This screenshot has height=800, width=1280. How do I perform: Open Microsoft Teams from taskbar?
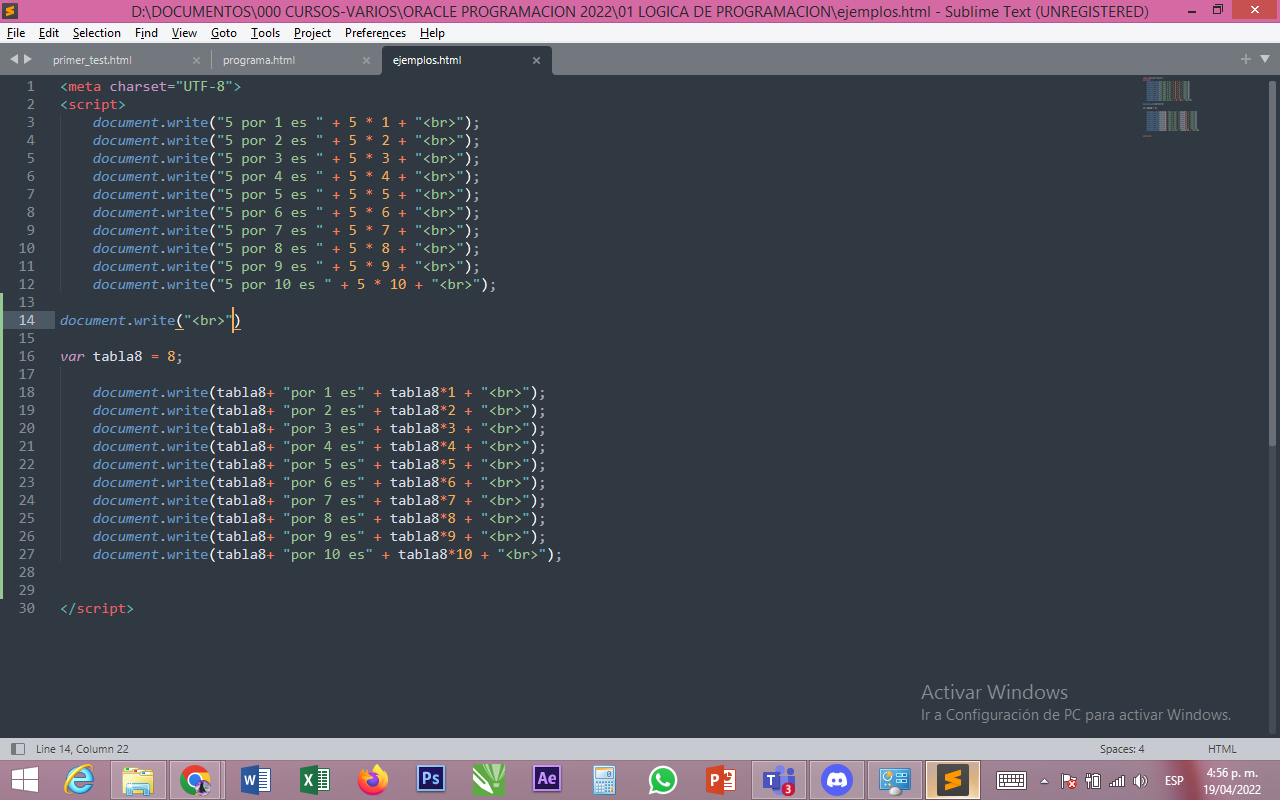coord(778,780)
